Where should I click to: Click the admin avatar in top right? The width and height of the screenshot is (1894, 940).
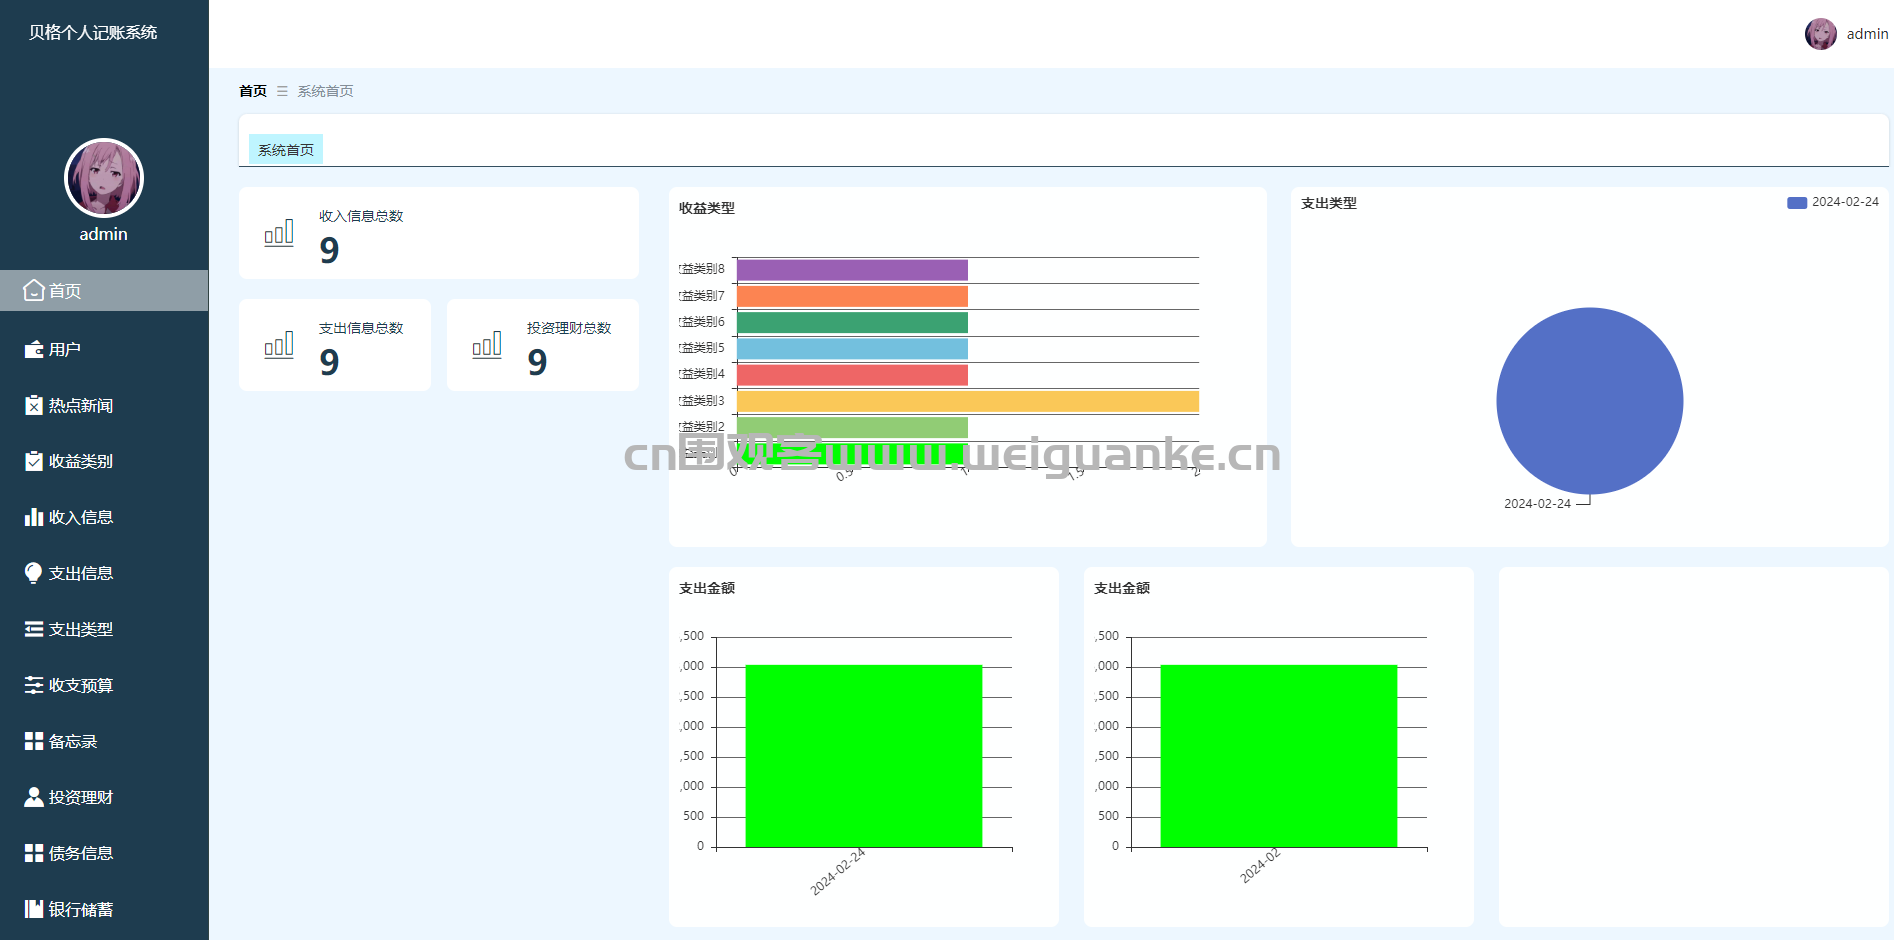pyautogui.click(x=1820, y=34)
